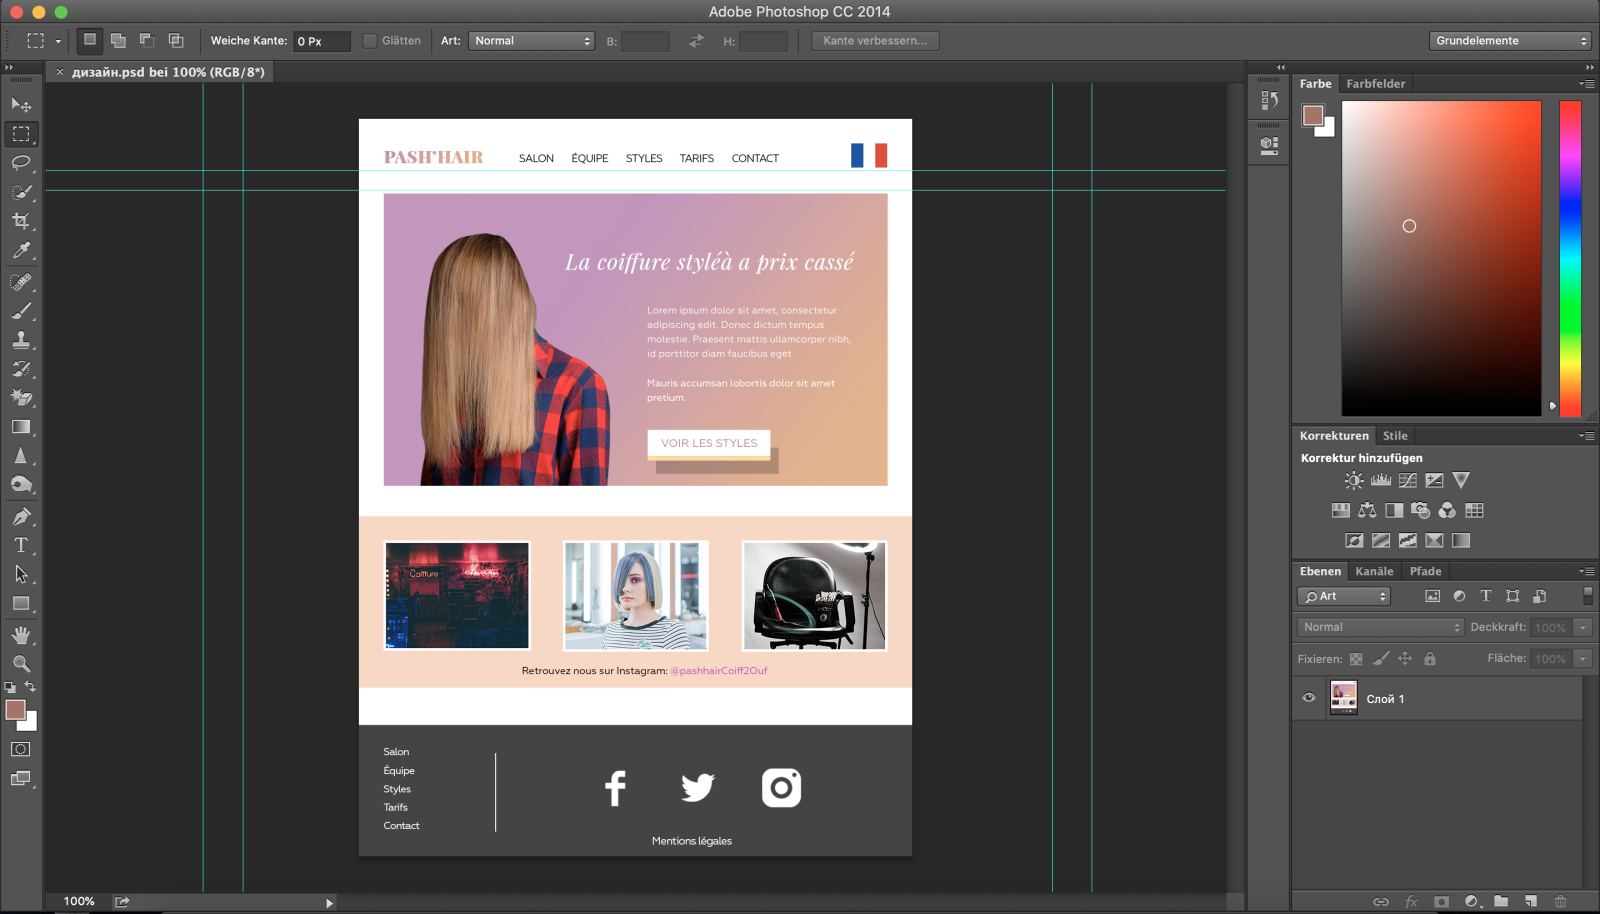Select the Clone Stamp tool

click(21, 340)
